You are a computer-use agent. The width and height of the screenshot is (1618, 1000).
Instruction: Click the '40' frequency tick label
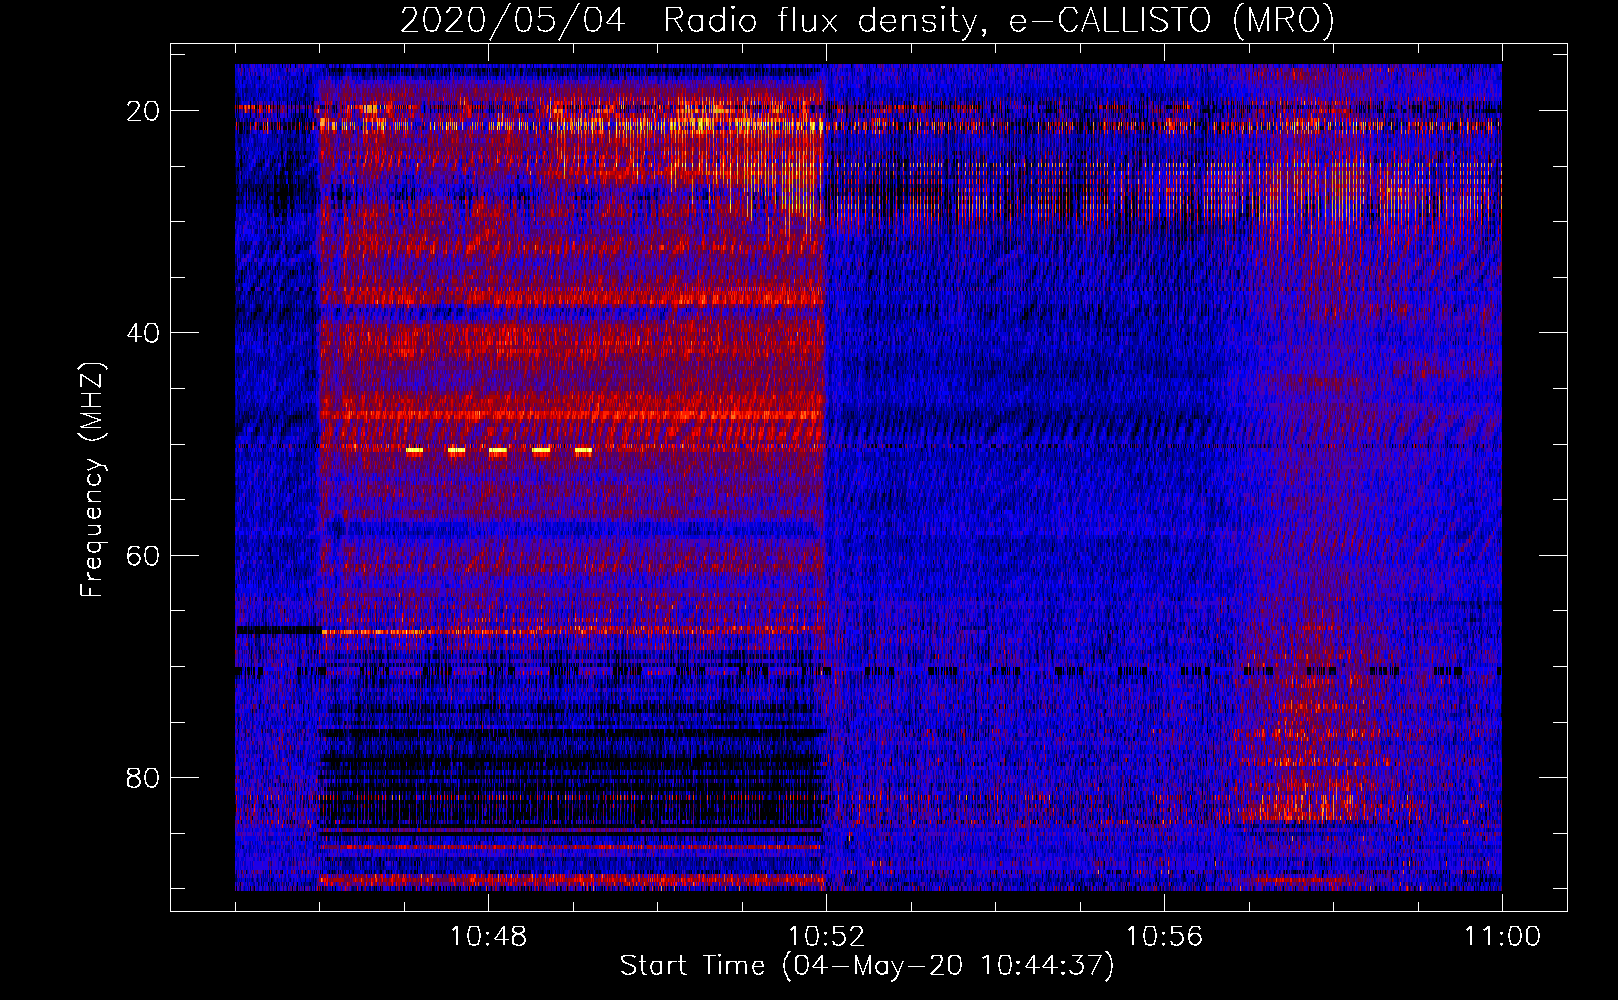(144, 332)
